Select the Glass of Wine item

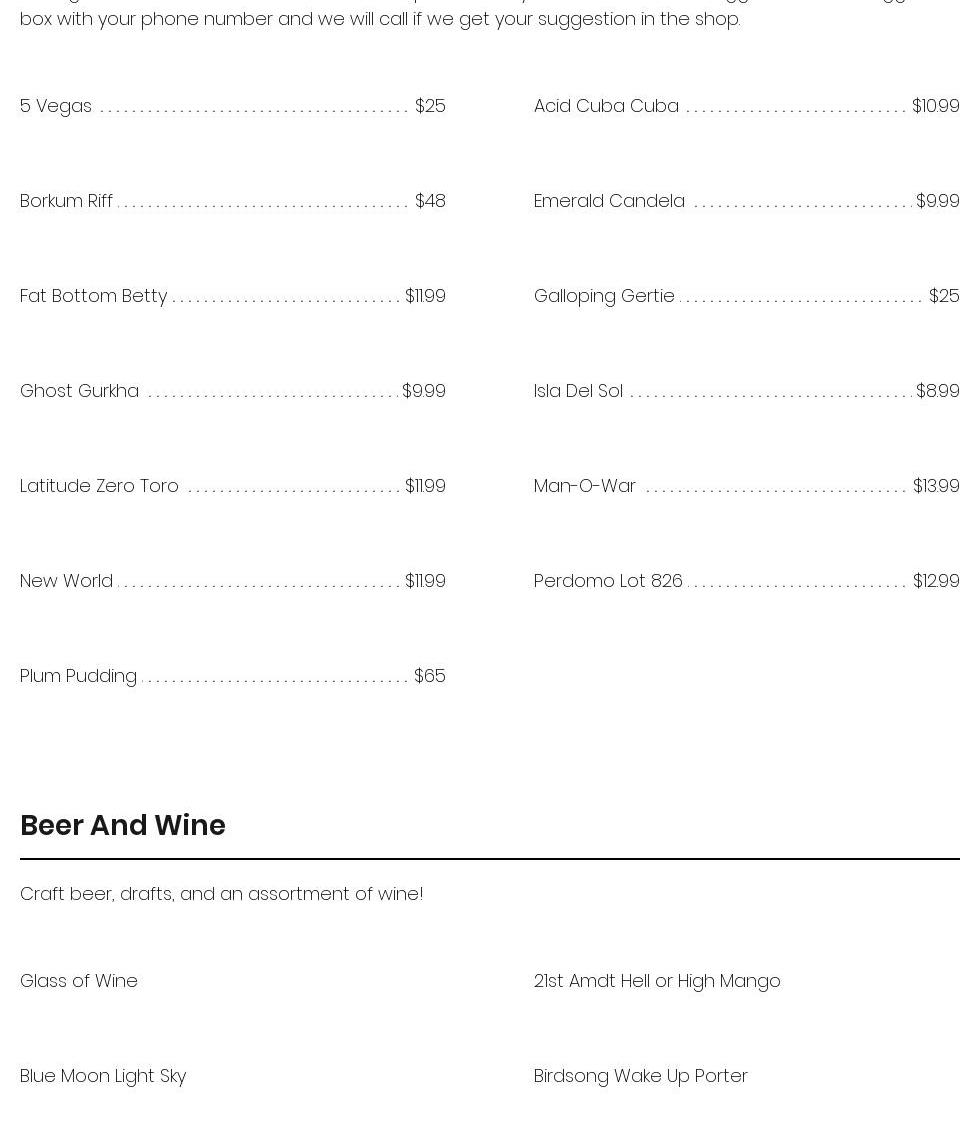[79, 981]
